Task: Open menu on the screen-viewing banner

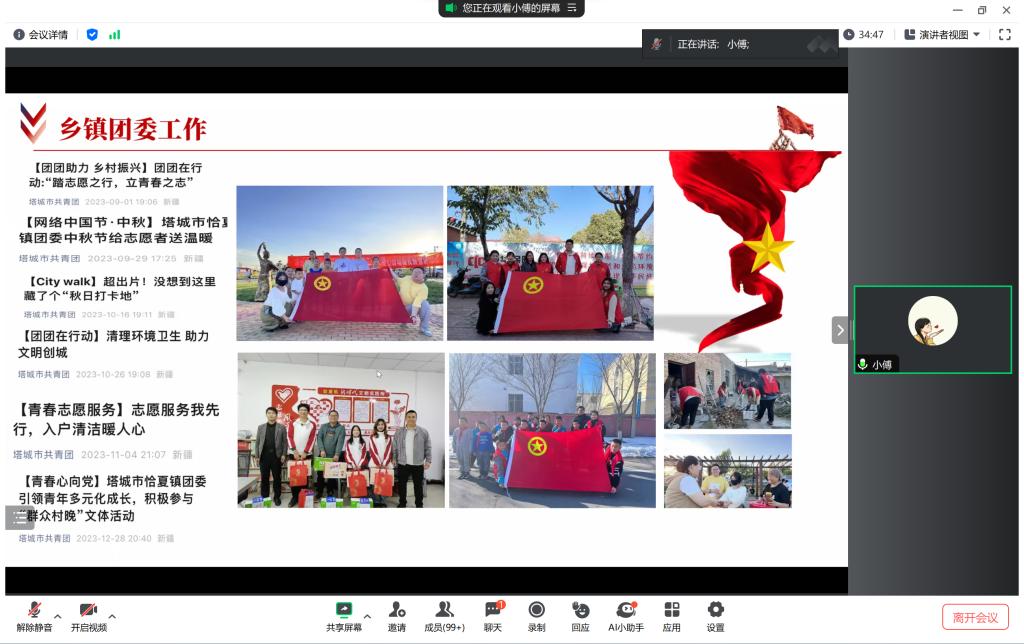Action: (x=572, y=8)
